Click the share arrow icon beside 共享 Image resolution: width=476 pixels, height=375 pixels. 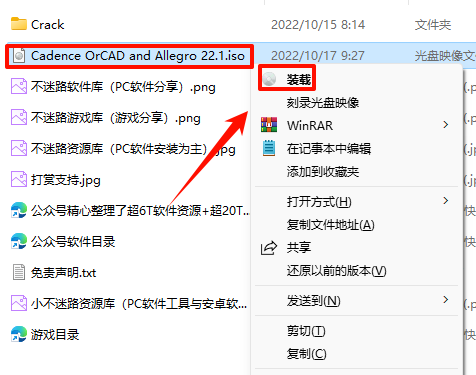[x=269, y=248]
